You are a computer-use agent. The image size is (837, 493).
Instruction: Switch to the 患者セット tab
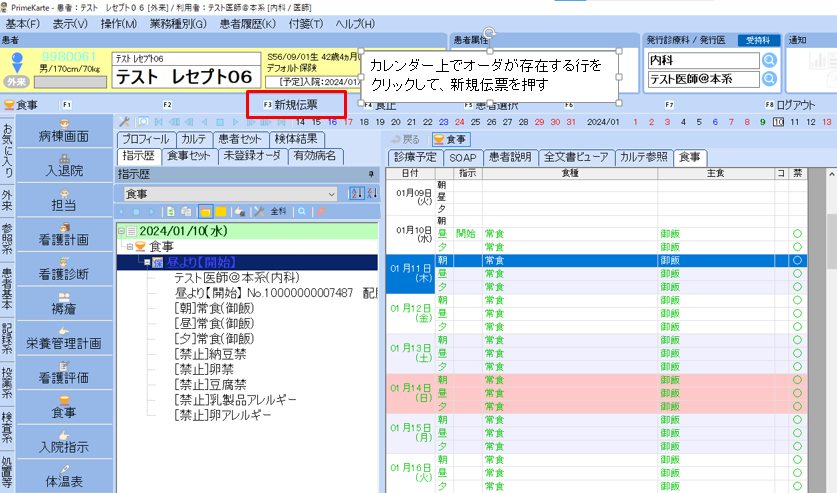240,139
